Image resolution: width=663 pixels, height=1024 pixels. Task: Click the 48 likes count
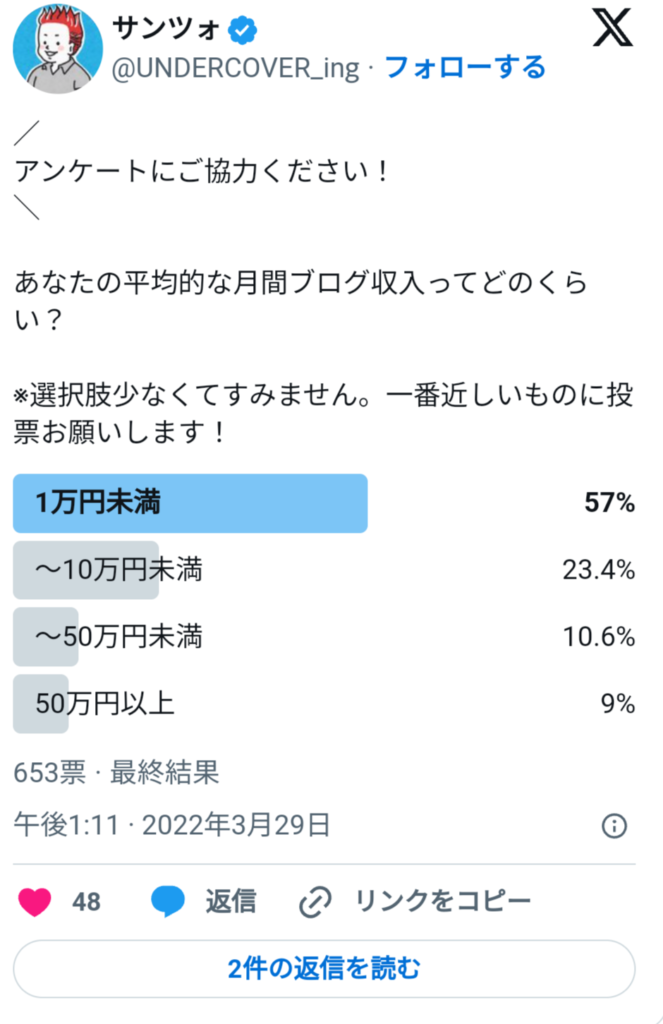86,903
